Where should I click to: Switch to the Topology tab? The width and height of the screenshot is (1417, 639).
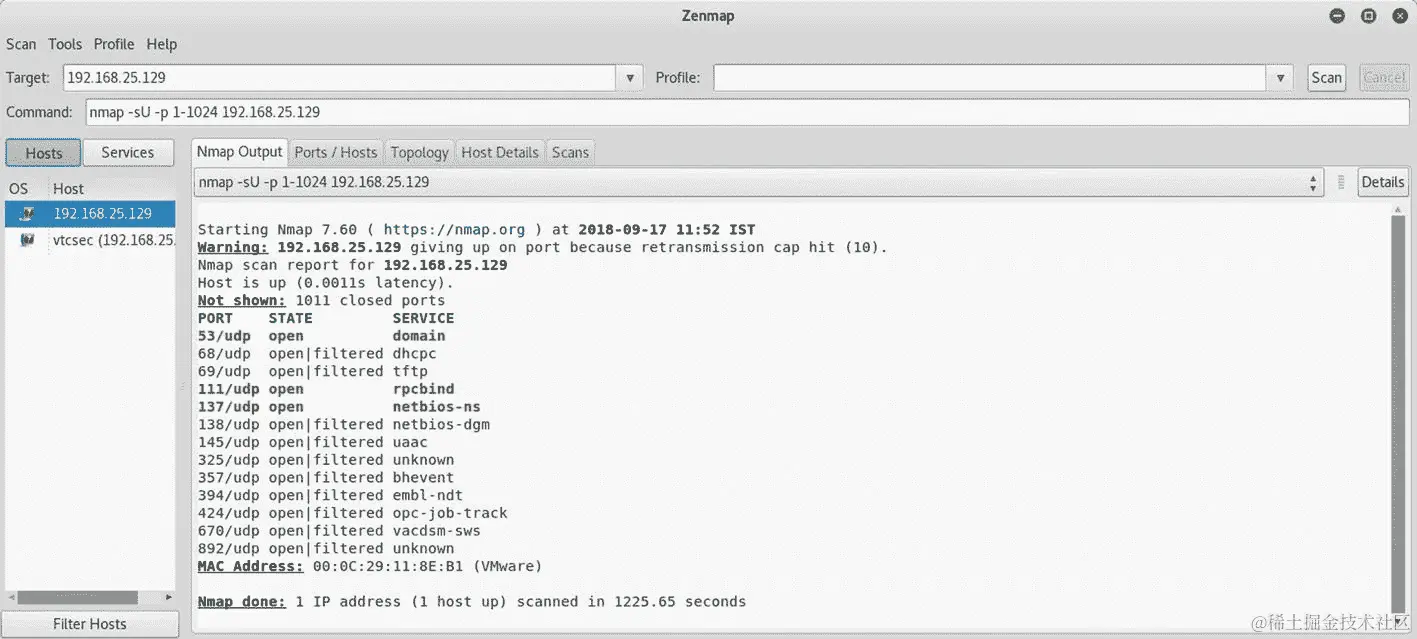click(419, 153)
